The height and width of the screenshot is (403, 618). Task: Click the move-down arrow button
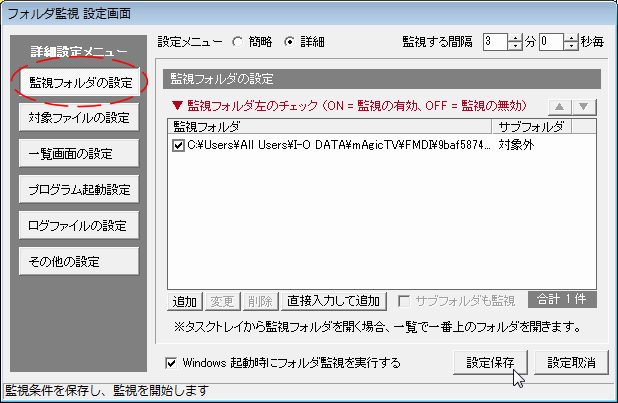(x=585, y=107)
